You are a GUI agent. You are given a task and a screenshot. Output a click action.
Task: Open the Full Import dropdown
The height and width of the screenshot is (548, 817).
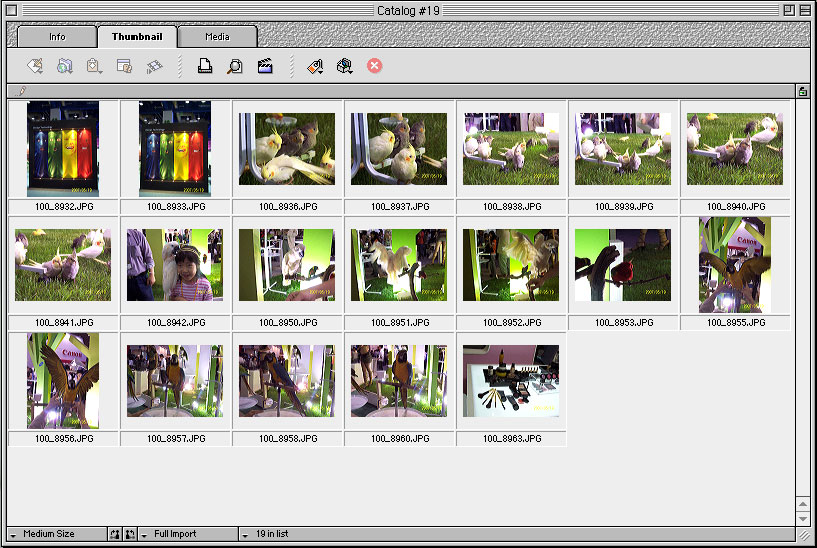tap(188, 534)
